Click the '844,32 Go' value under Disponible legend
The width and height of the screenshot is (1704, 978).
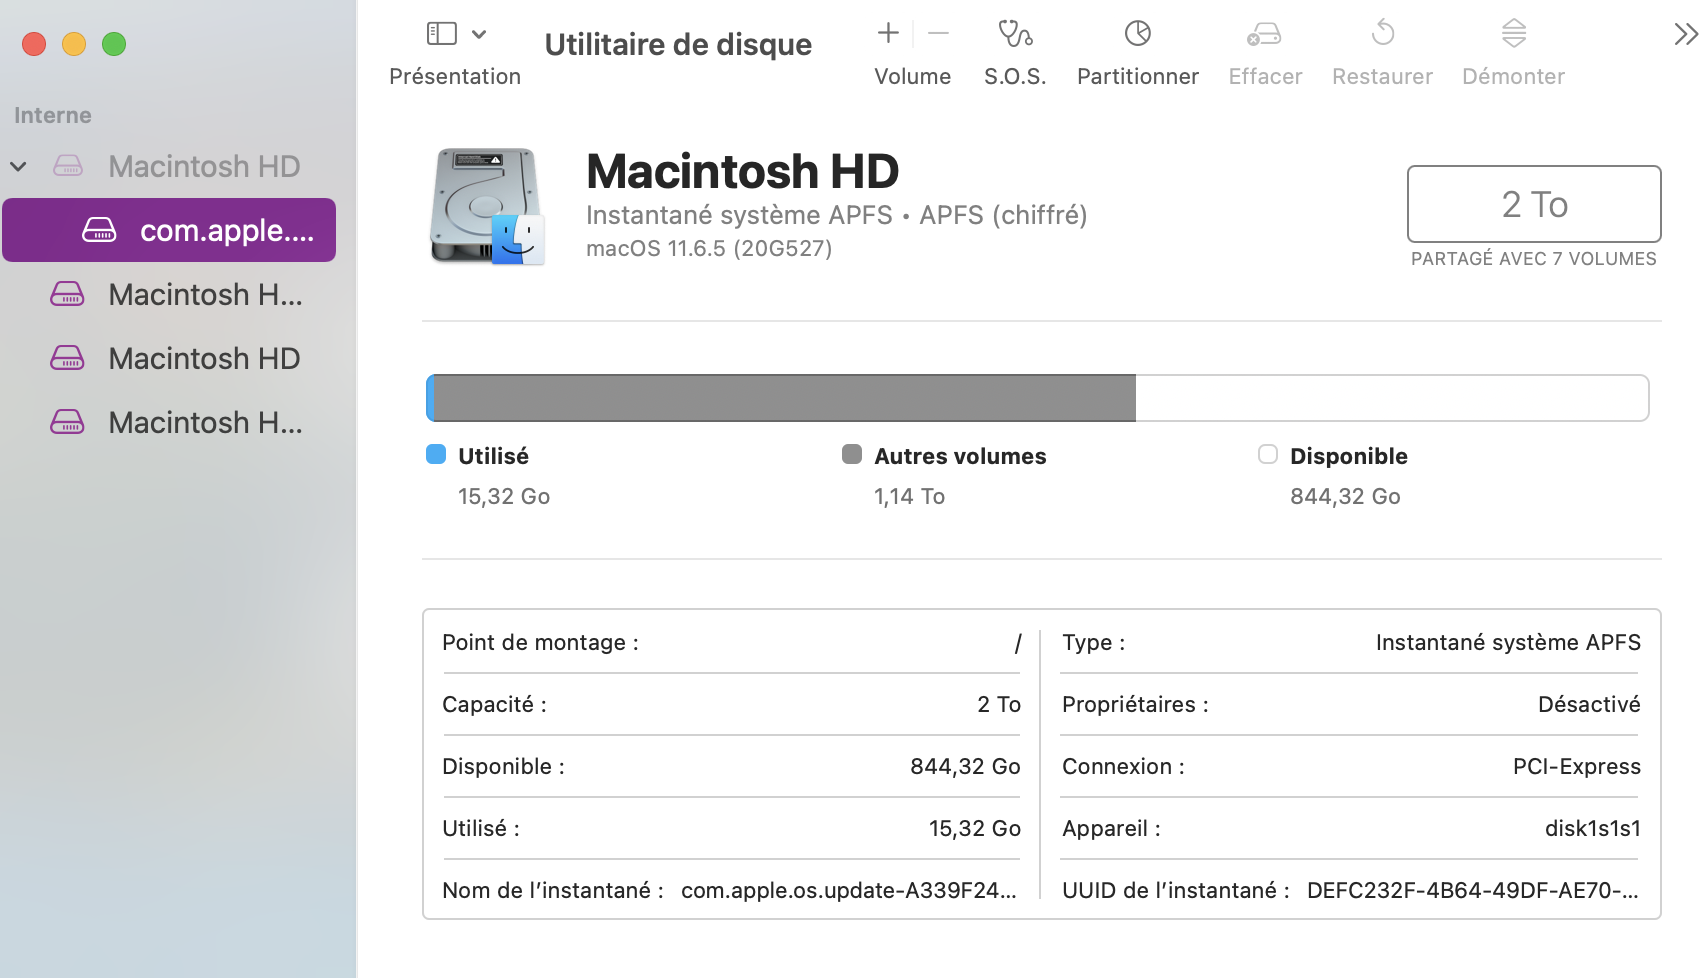click(x=1345, y=496)
